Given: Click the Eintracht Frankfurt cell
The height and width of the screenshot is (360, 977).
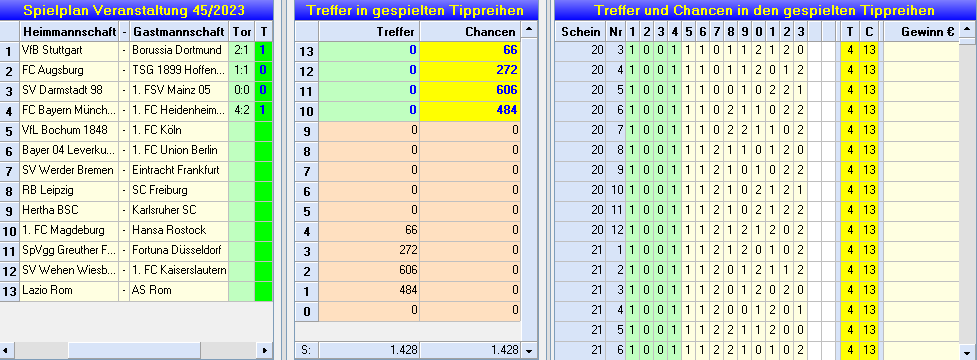Looking at the screenshot, I should [179, 170].
